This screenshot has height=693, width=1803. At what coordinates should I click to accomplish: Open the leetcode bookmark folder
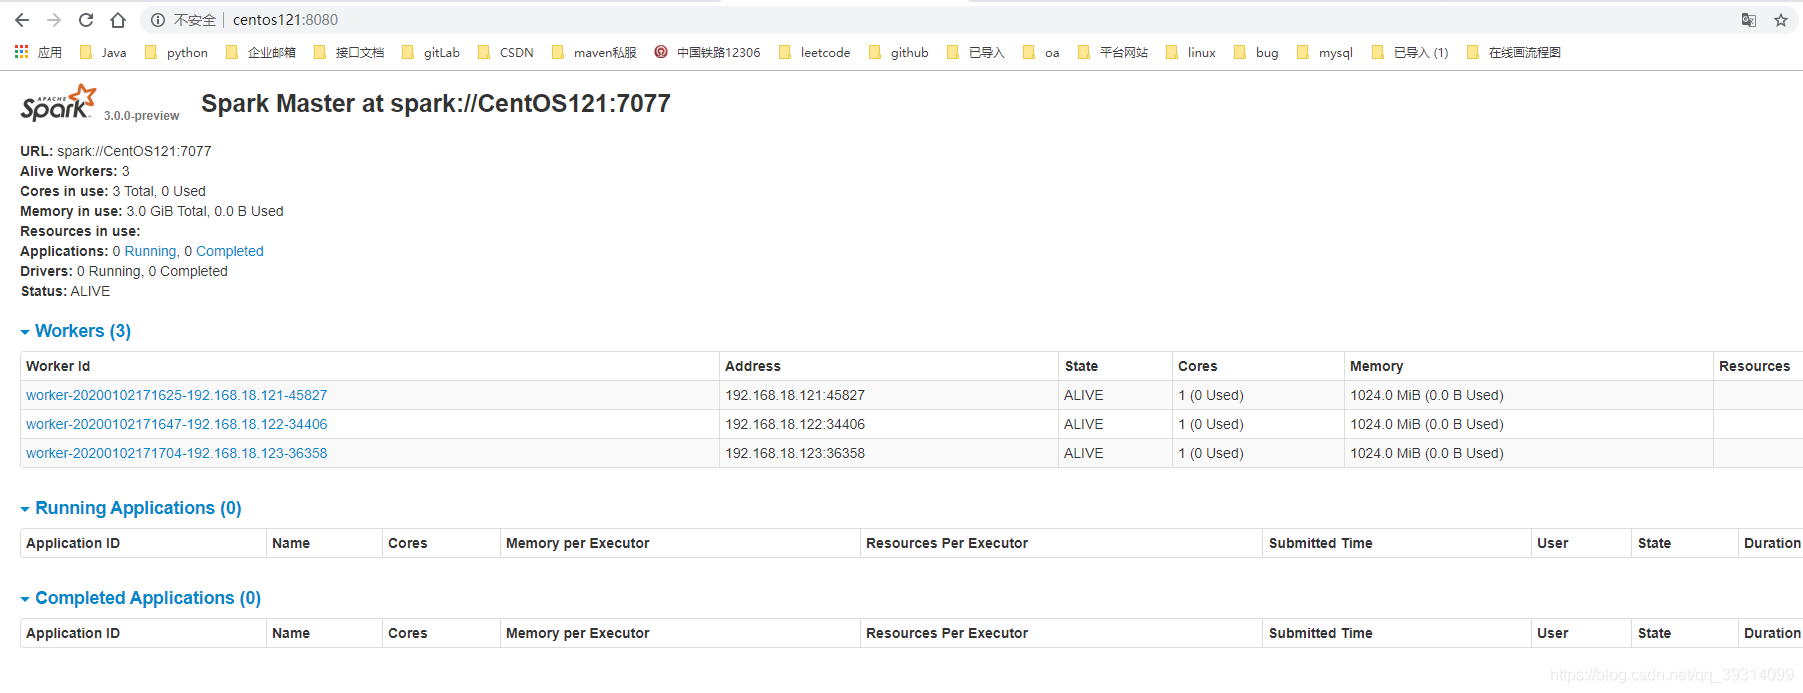[x=814, y=52]
